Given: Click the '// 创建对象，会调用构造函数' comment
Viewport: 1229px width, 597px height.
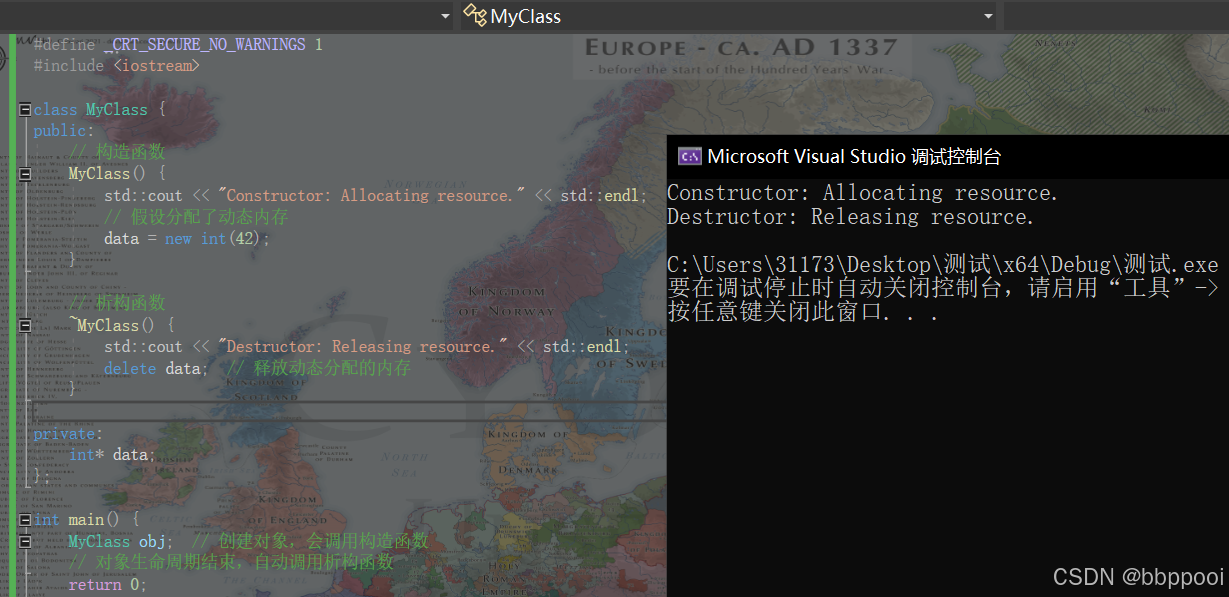Looking at the screenshot, I should (x=310, y=541).
